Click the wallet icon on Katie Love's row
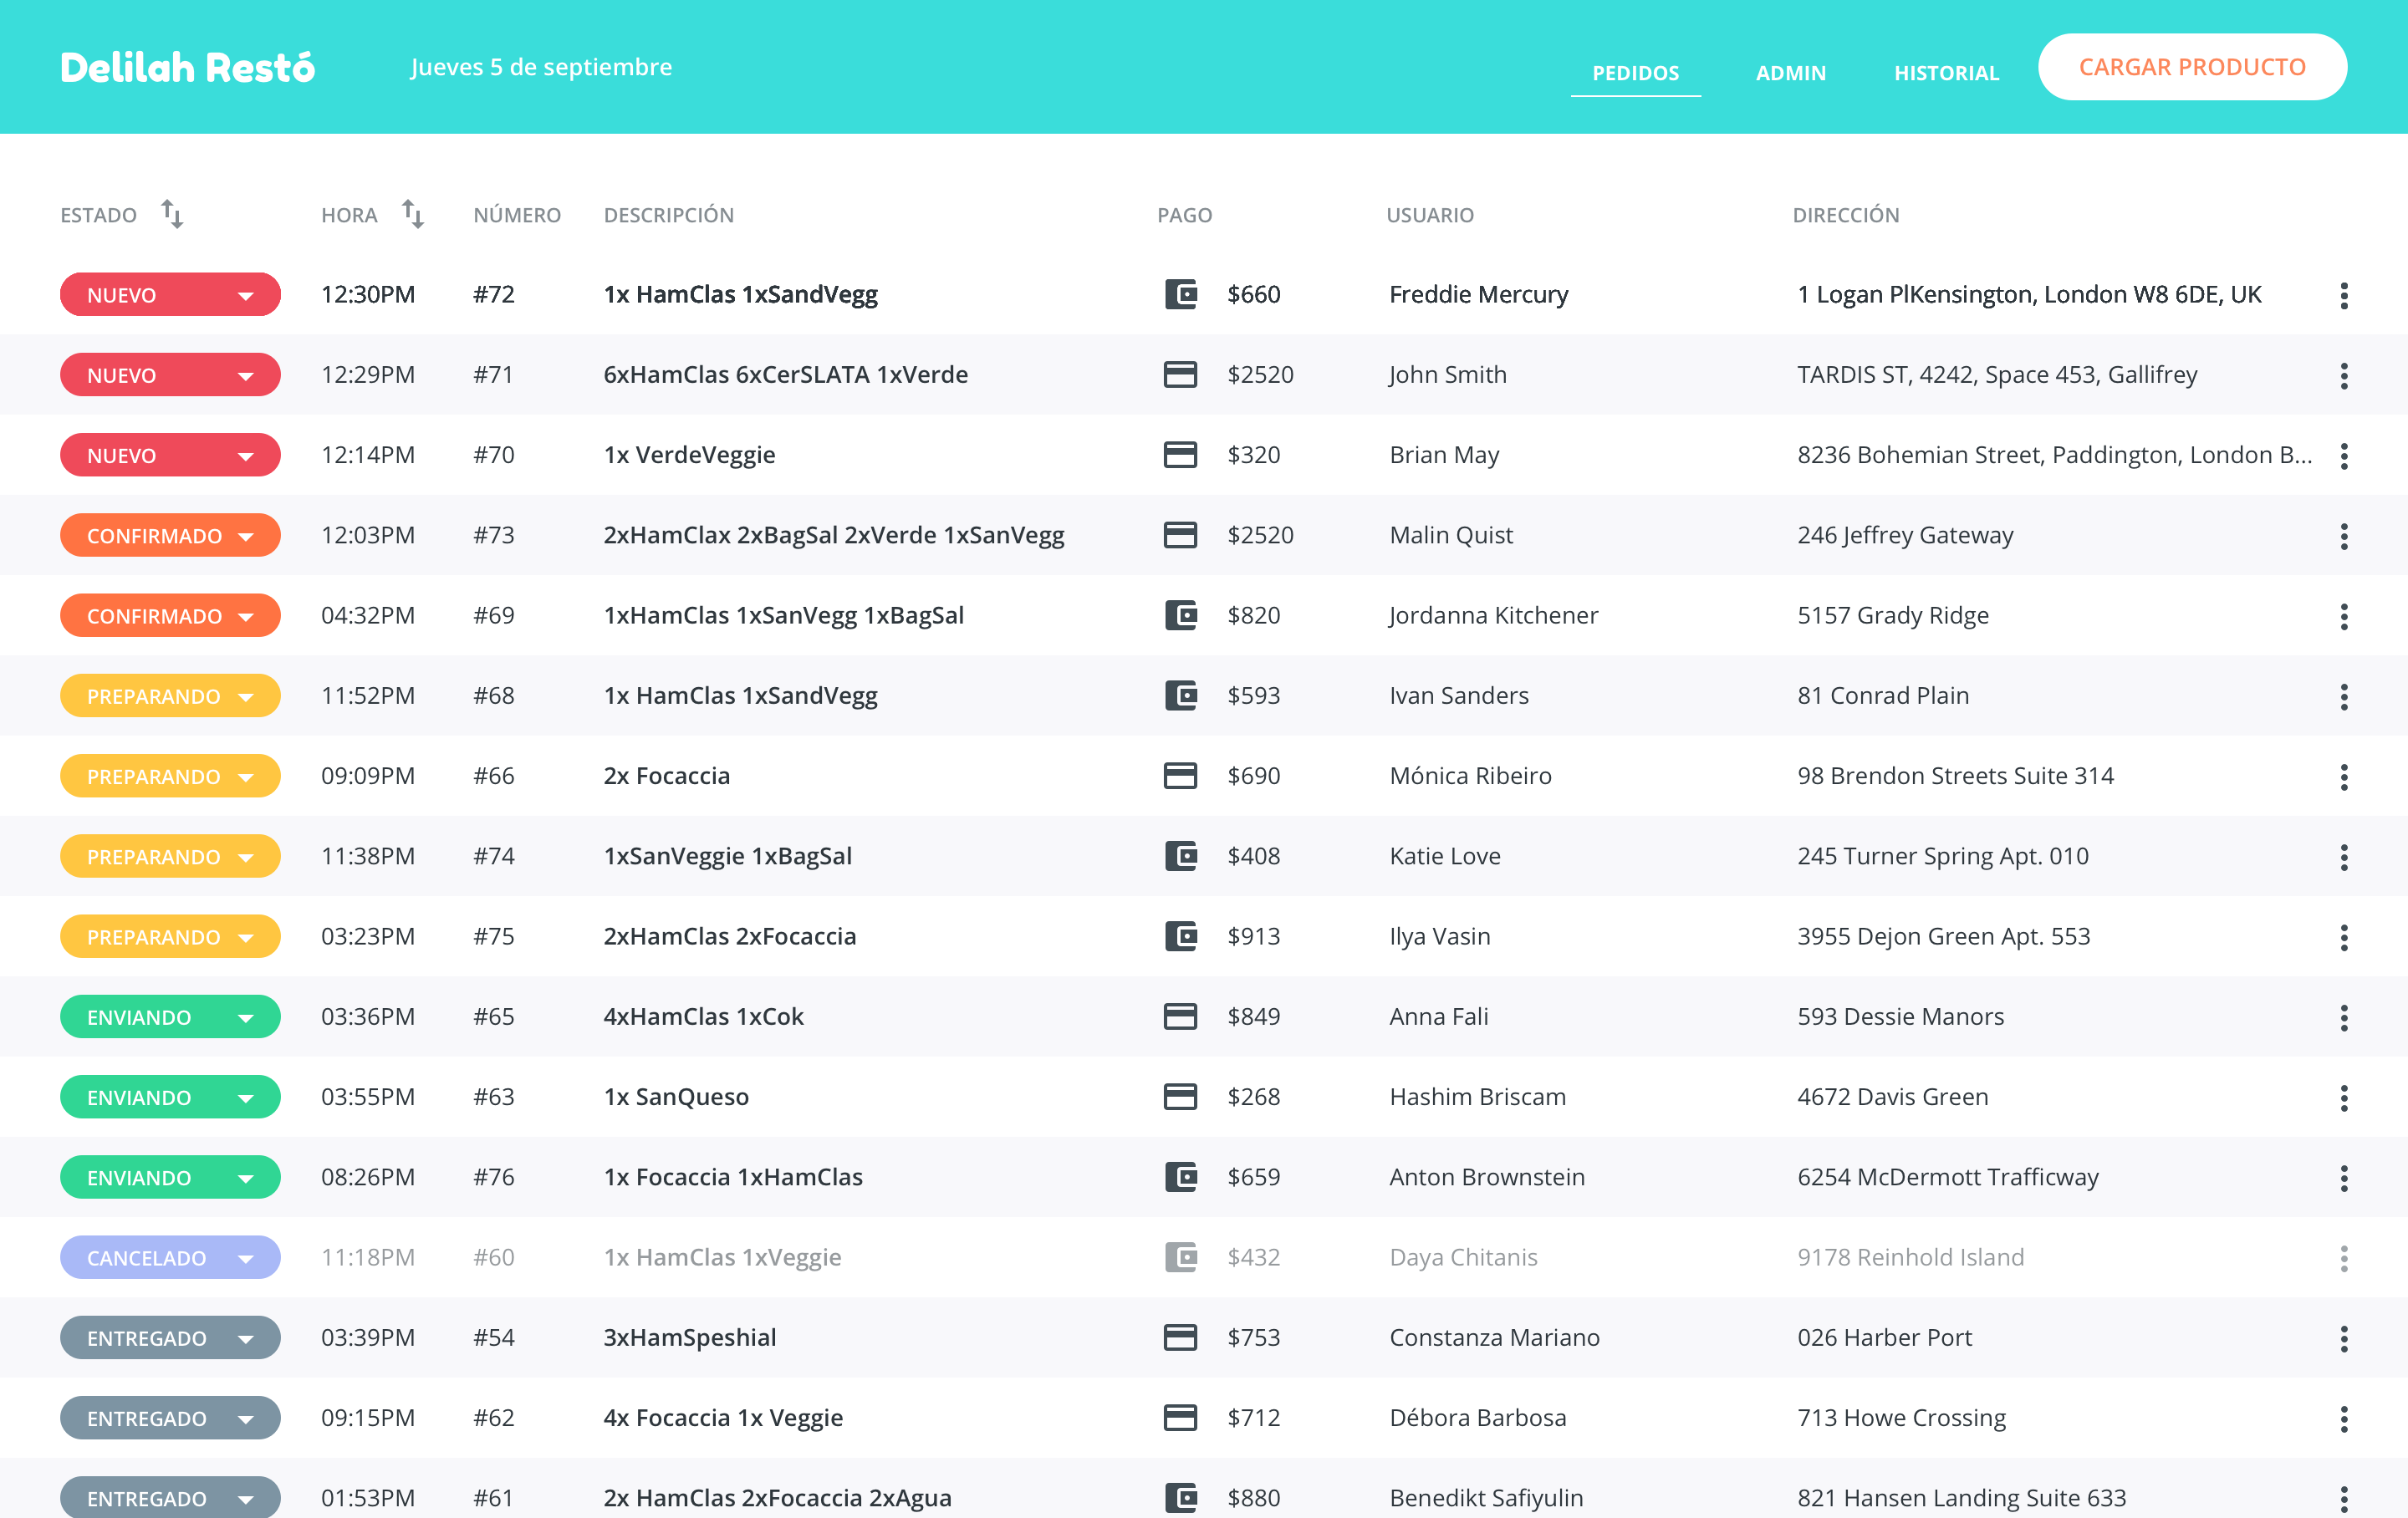The width and height of the screenshot is (2408, 1518). [1181, 856]
